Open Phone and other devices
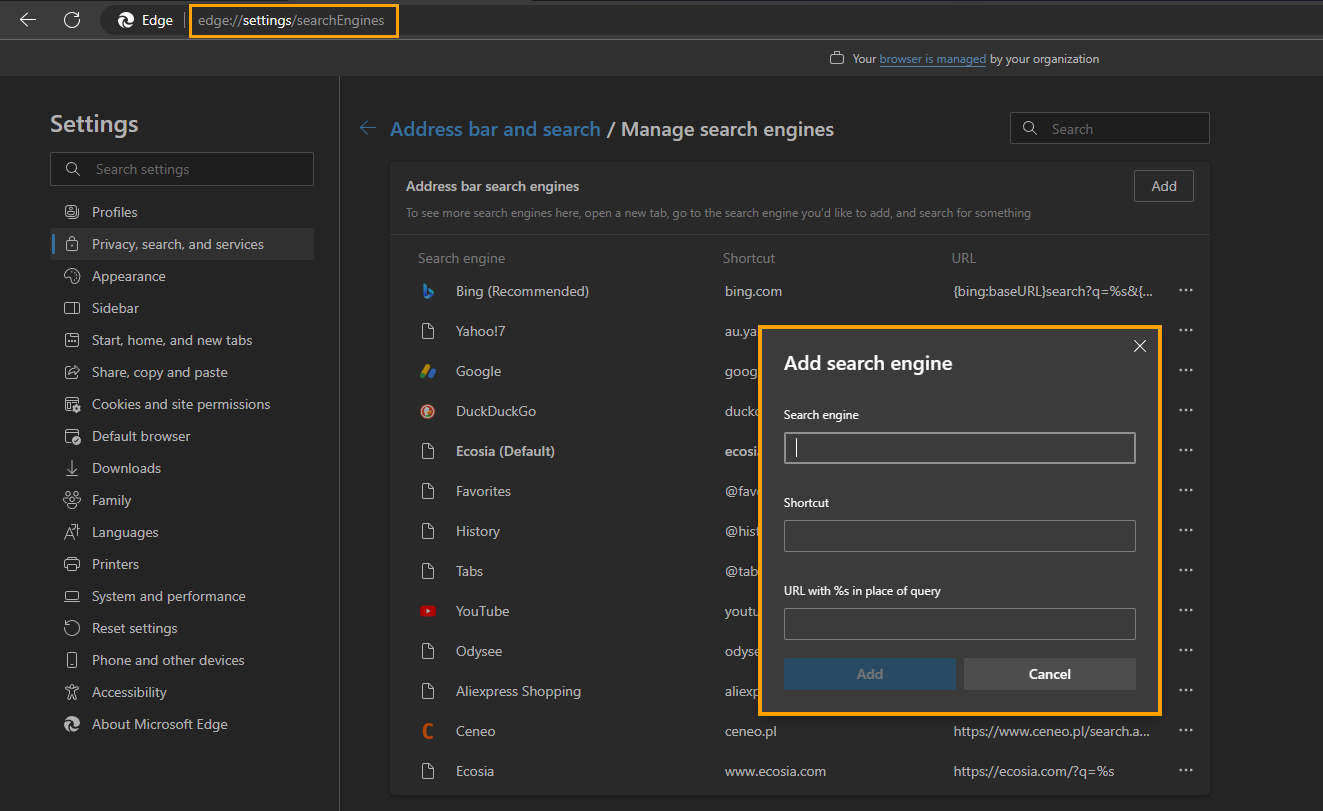The width and height of the screenshot is (1323, 811). tap(182, 660)
